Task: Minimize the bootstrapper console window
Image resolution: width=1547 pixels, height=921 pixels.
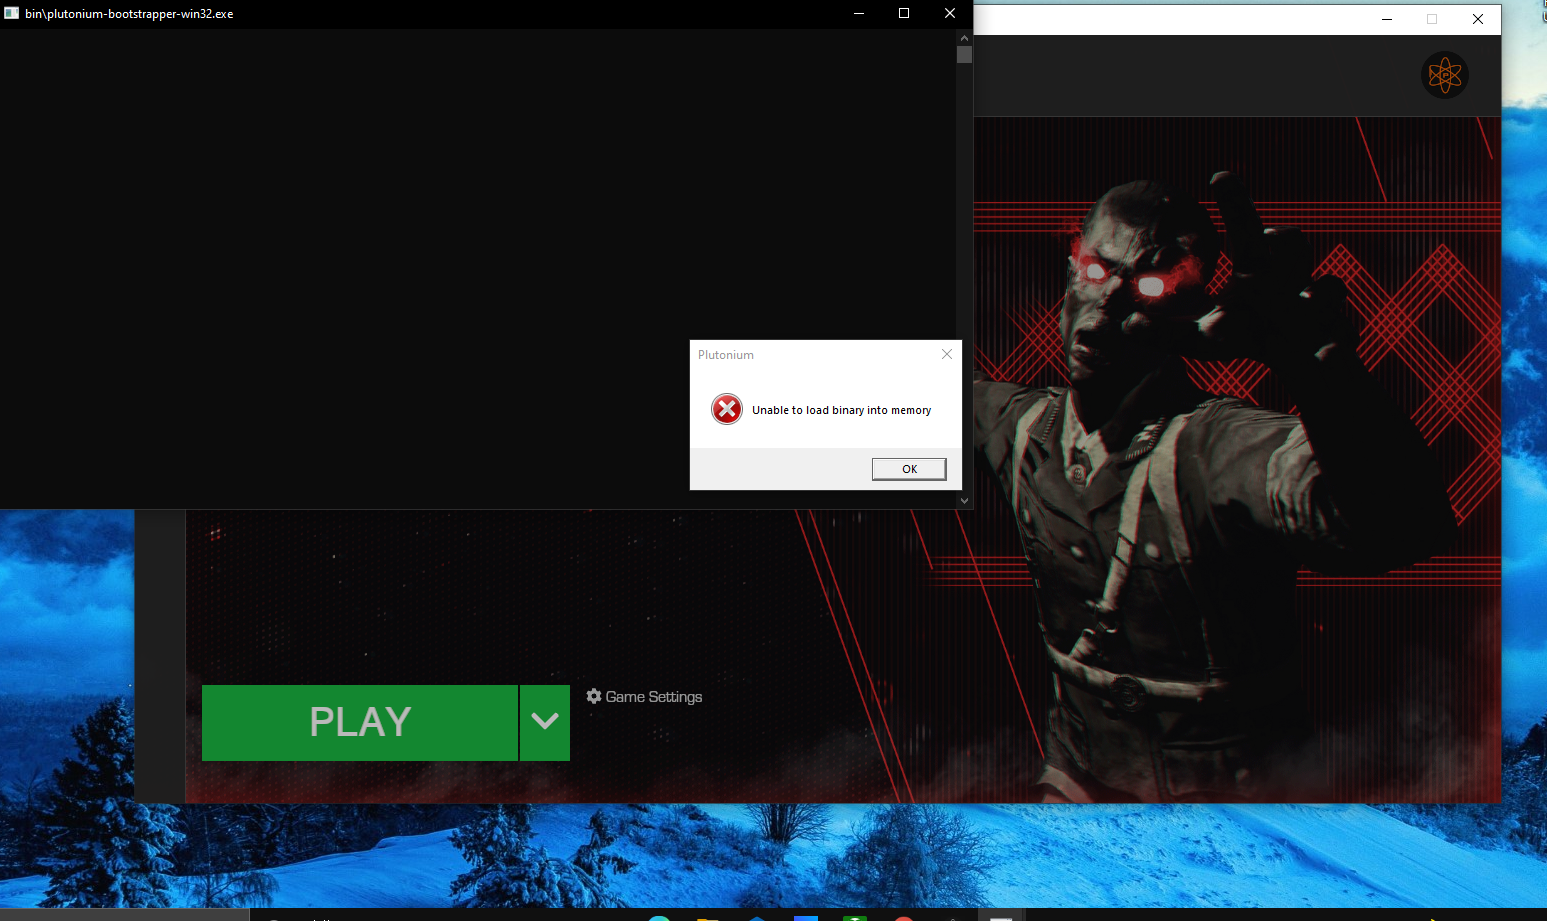Action: (x=859, y=13)
